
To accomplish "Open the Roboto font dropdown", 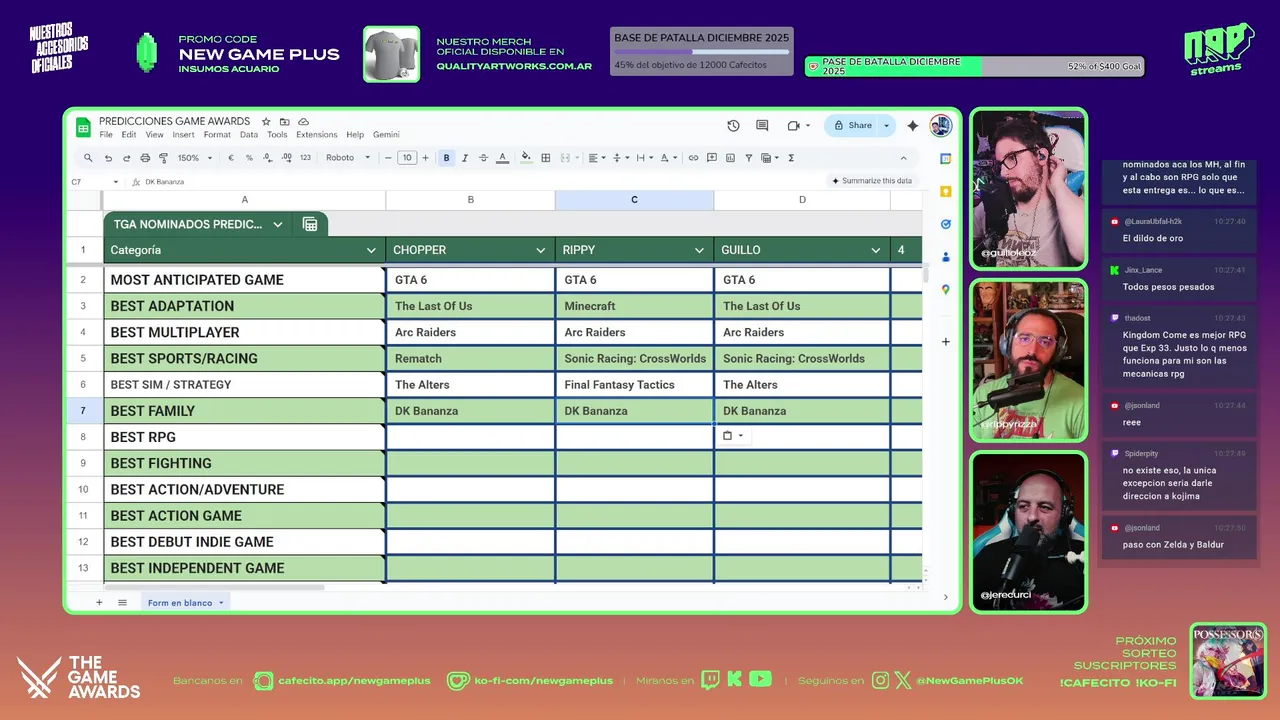I will tap(348, 158).
